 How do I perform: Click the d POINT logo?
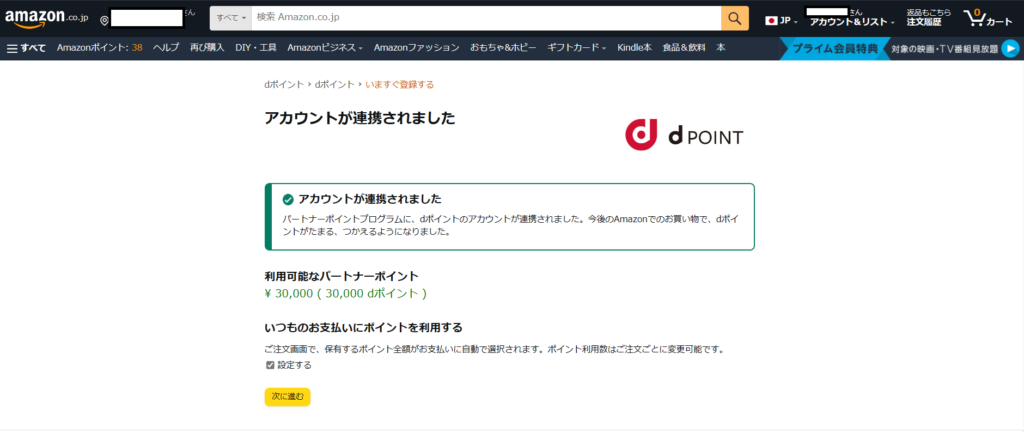point(684,134)
